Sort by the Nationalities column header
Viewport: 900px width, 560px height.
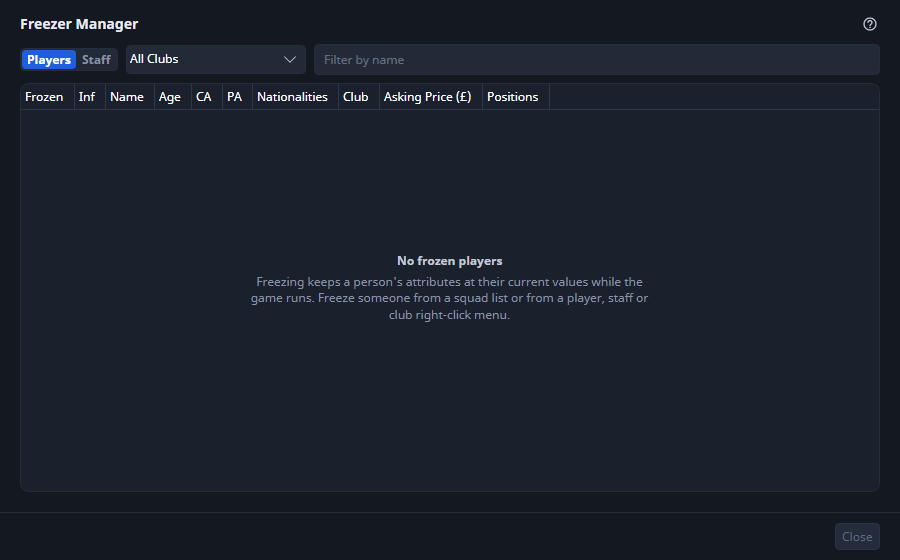pyautogui.click(x=295, y=97)
